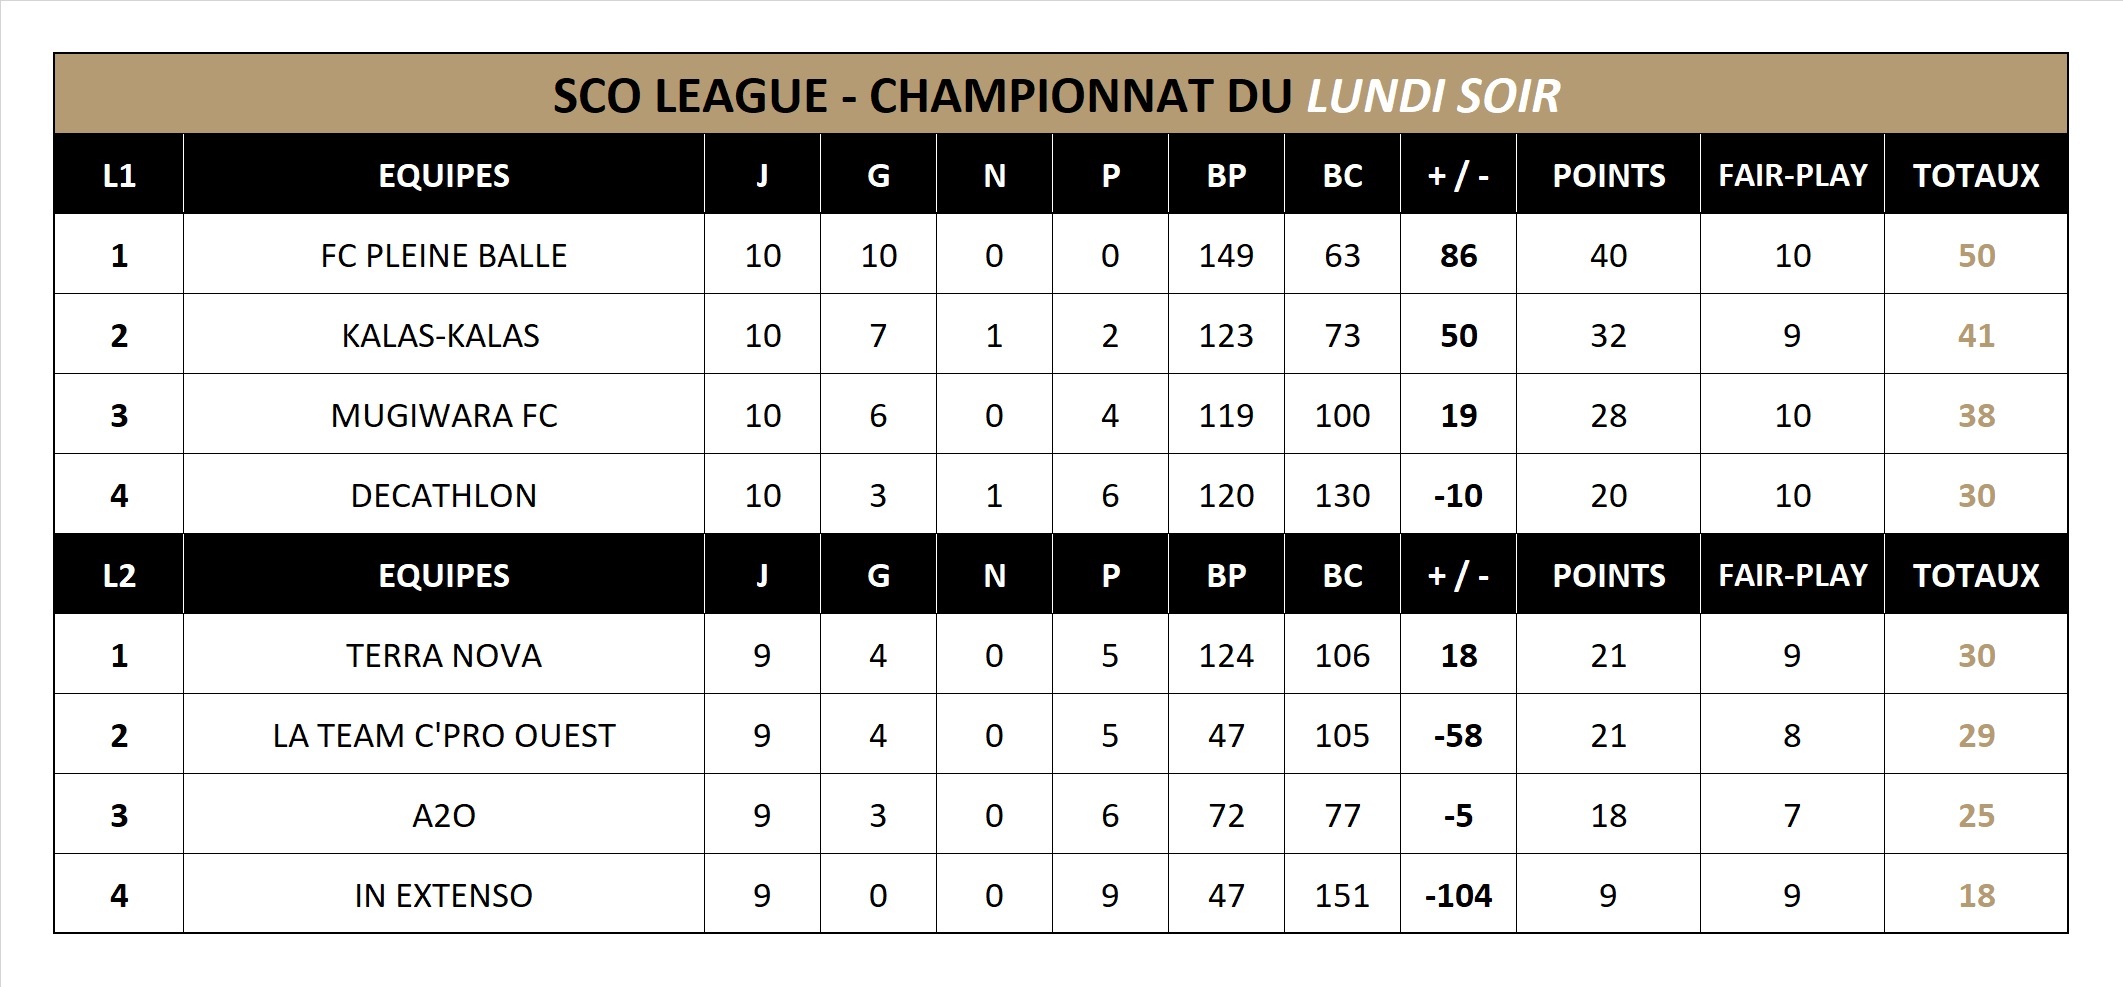Click FC PLEINE BALLE's total of 50
The height and width of the screenshot is (987, 2123).
pos(1976,256)
